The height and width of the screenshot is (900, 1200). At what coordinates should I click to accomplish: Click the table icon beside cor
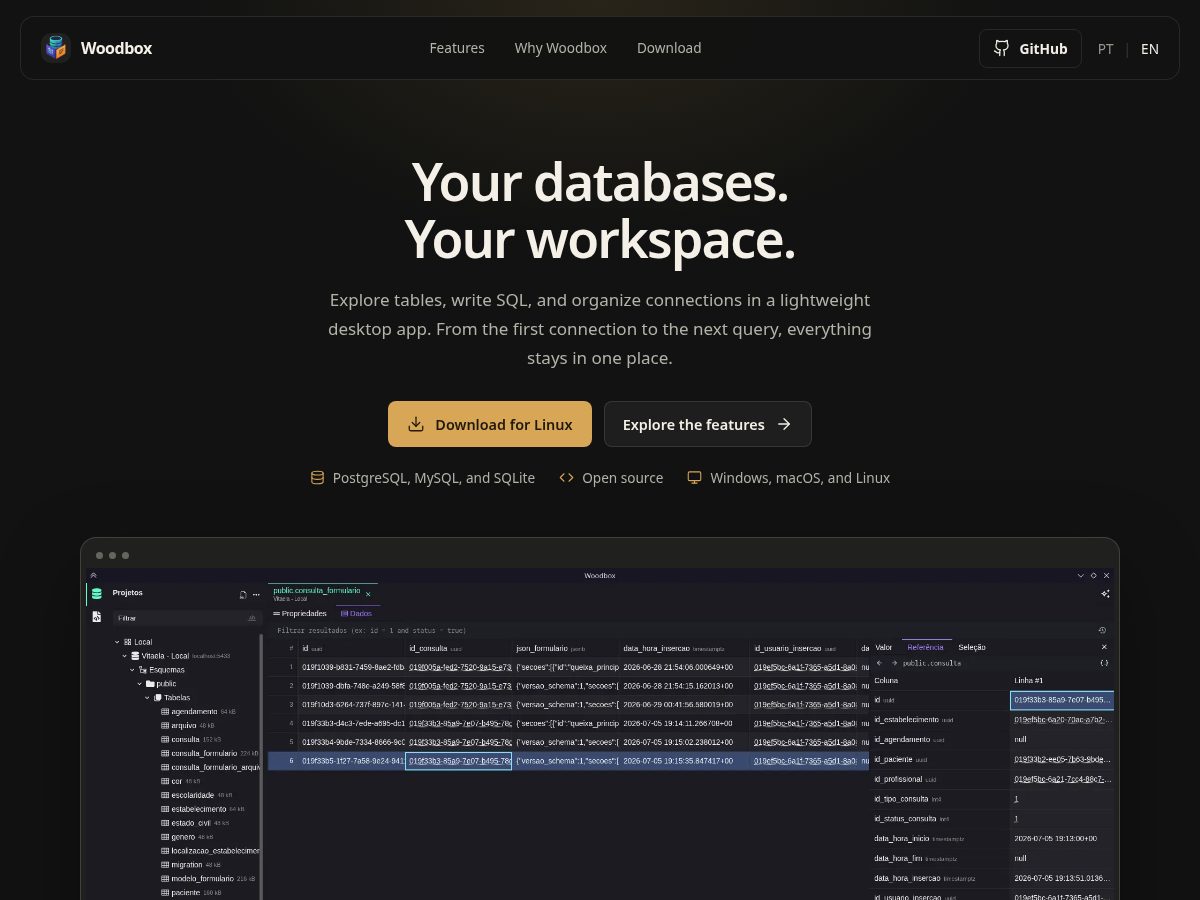point(165,781)
